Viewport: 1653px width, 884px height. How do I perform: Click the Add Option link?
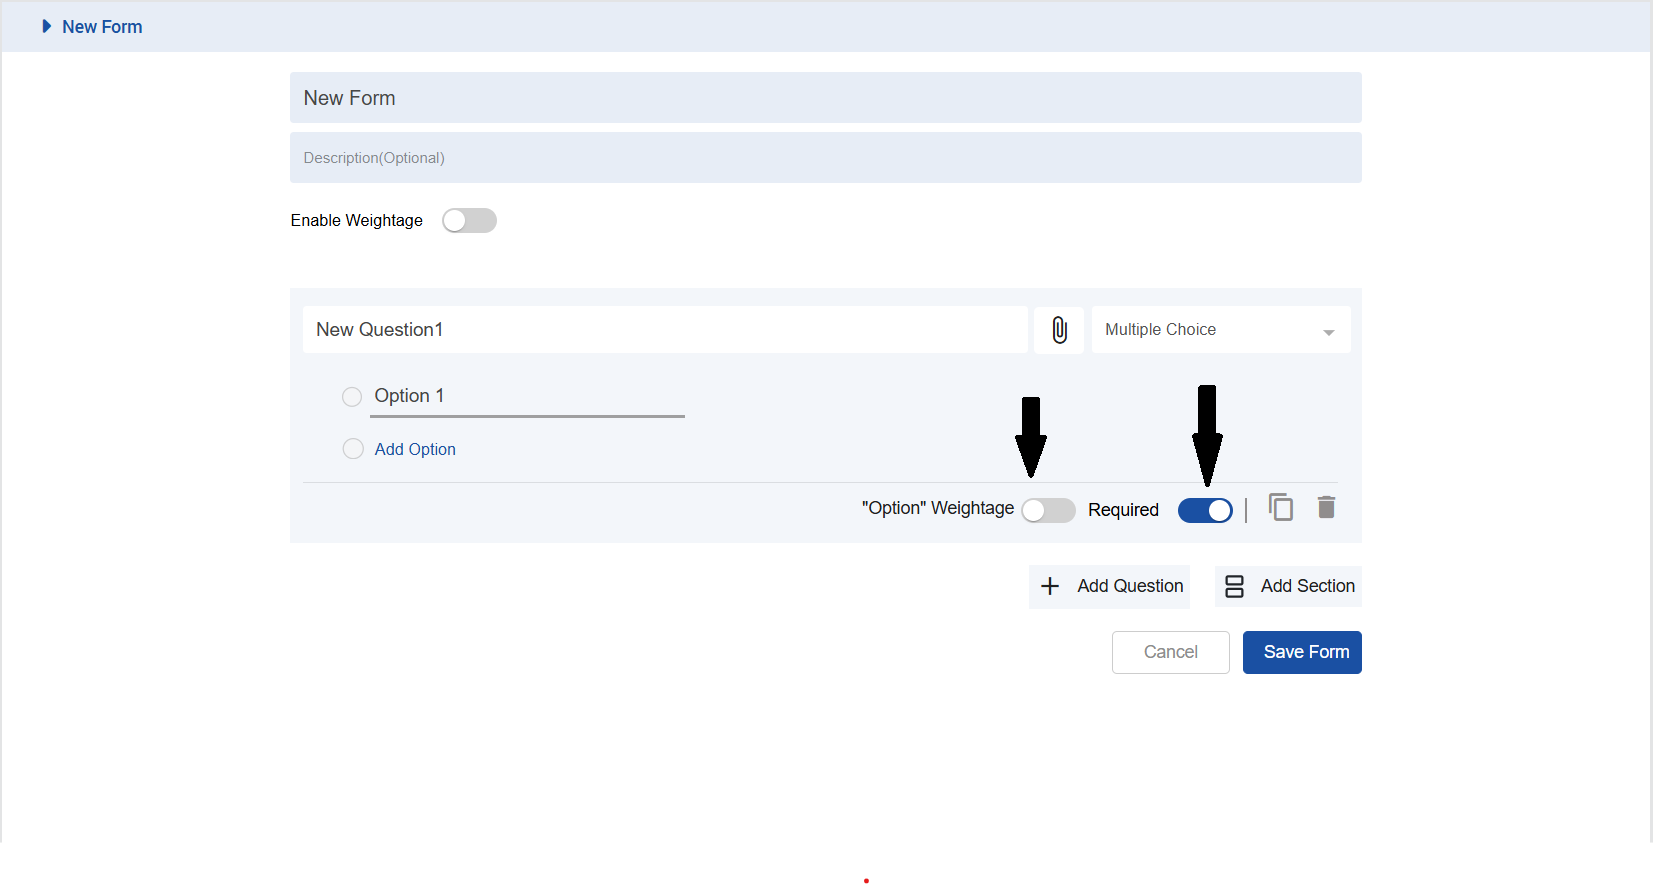tap(415, 450)
